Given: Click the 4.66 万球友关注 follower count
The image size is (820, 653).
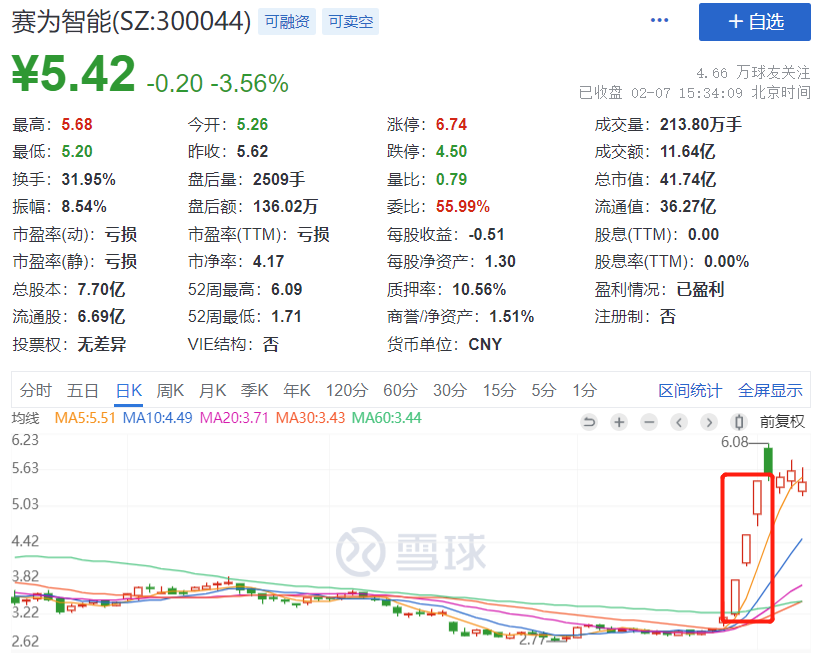Looking at the screenshot, I should (753, 72).
